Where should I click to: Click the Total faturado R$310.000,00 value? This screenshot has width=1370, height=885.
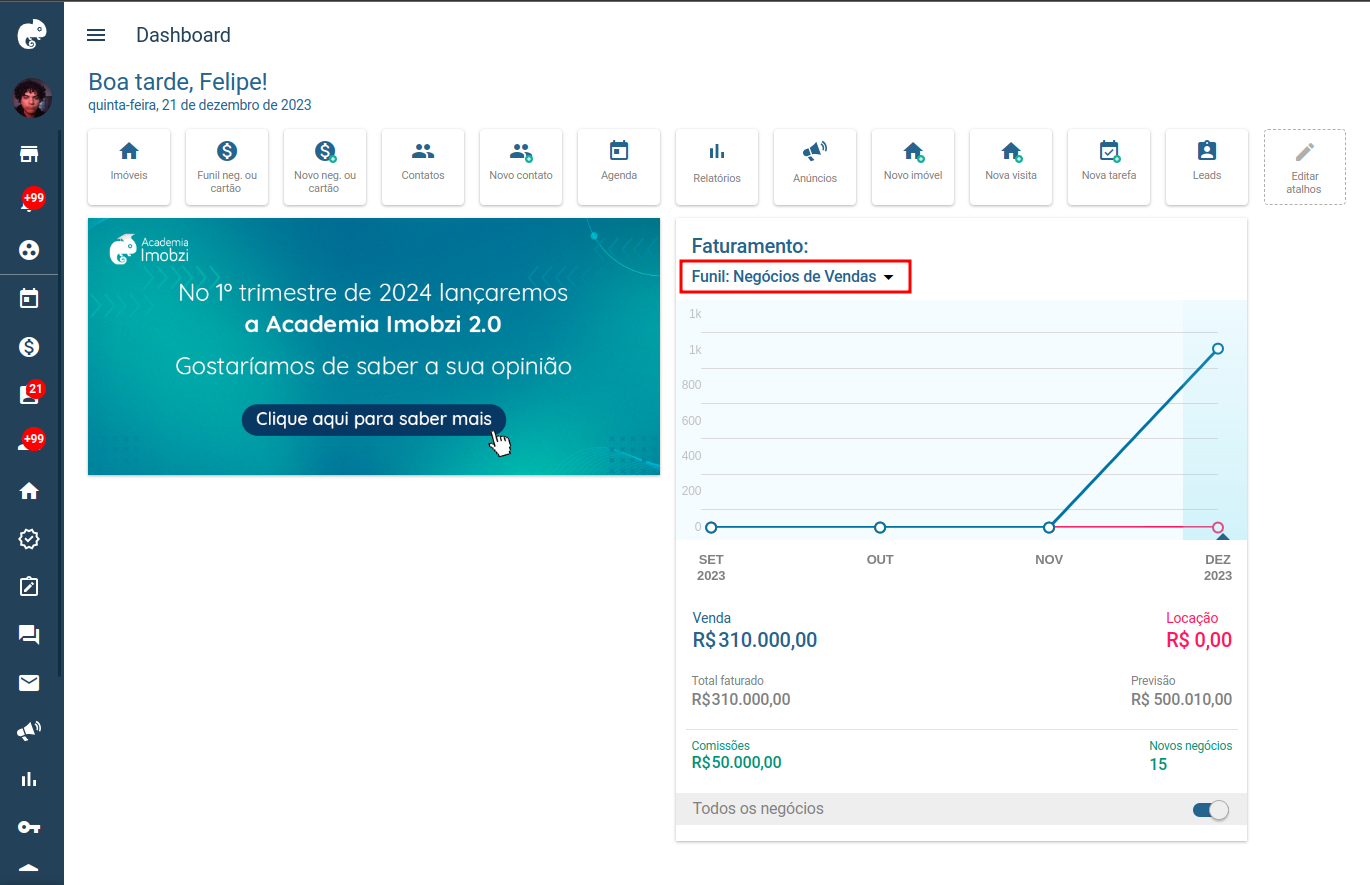[x=741, y=700]
